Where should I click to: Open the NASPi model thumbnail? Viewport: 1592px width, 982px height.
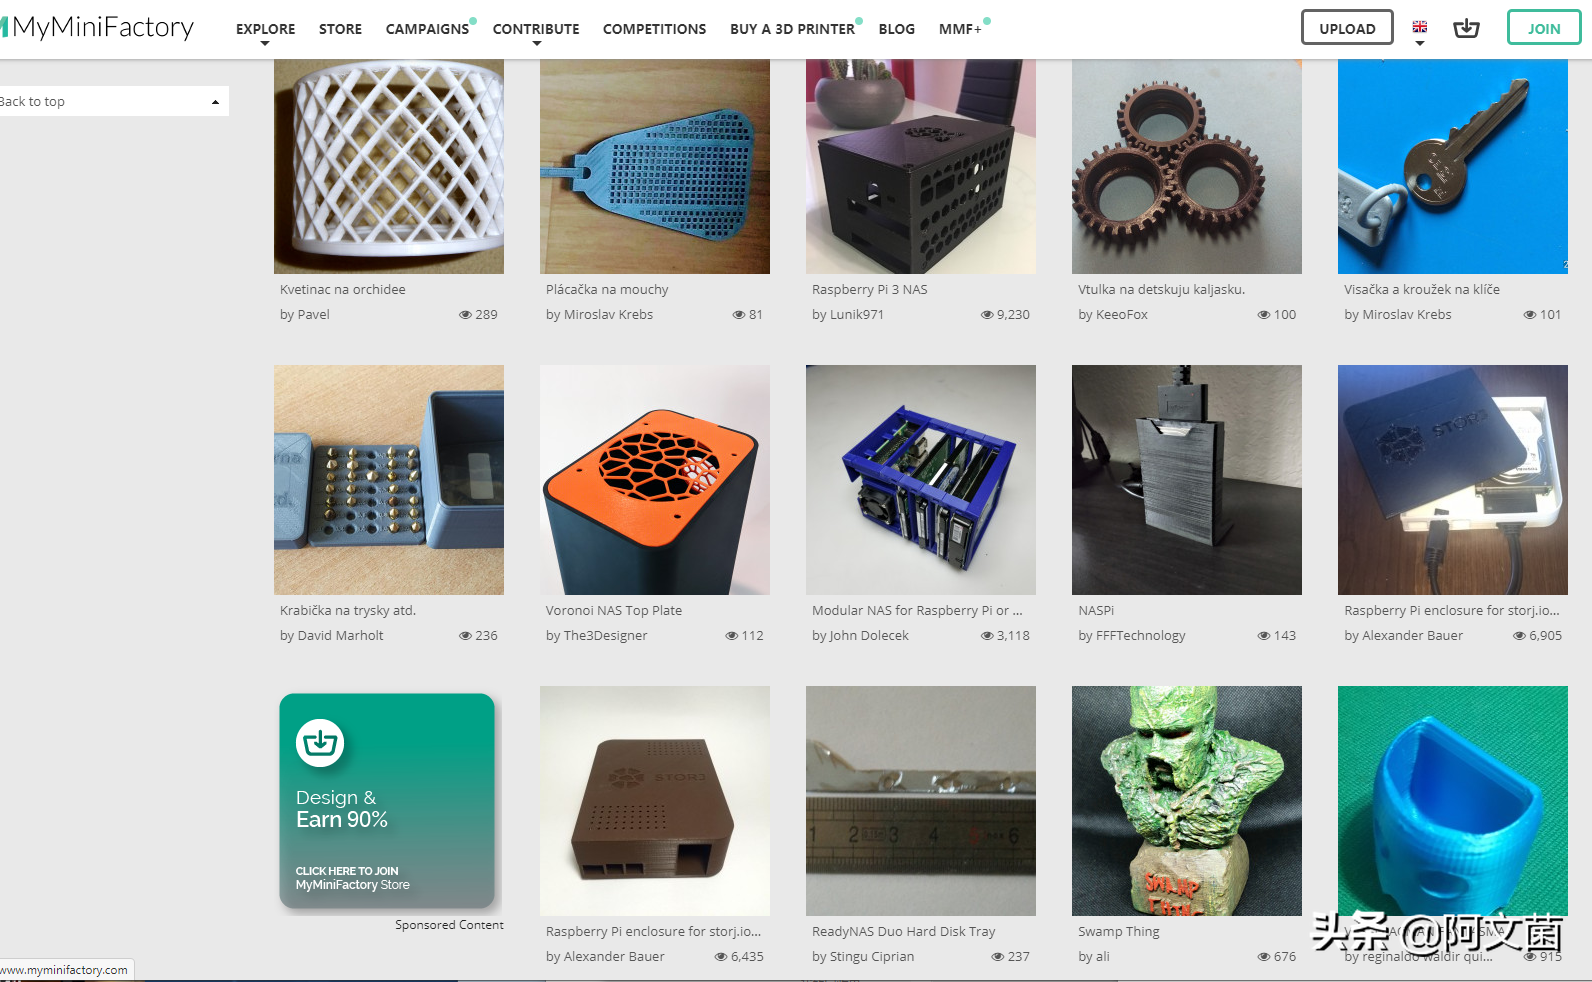(1187, 480)
